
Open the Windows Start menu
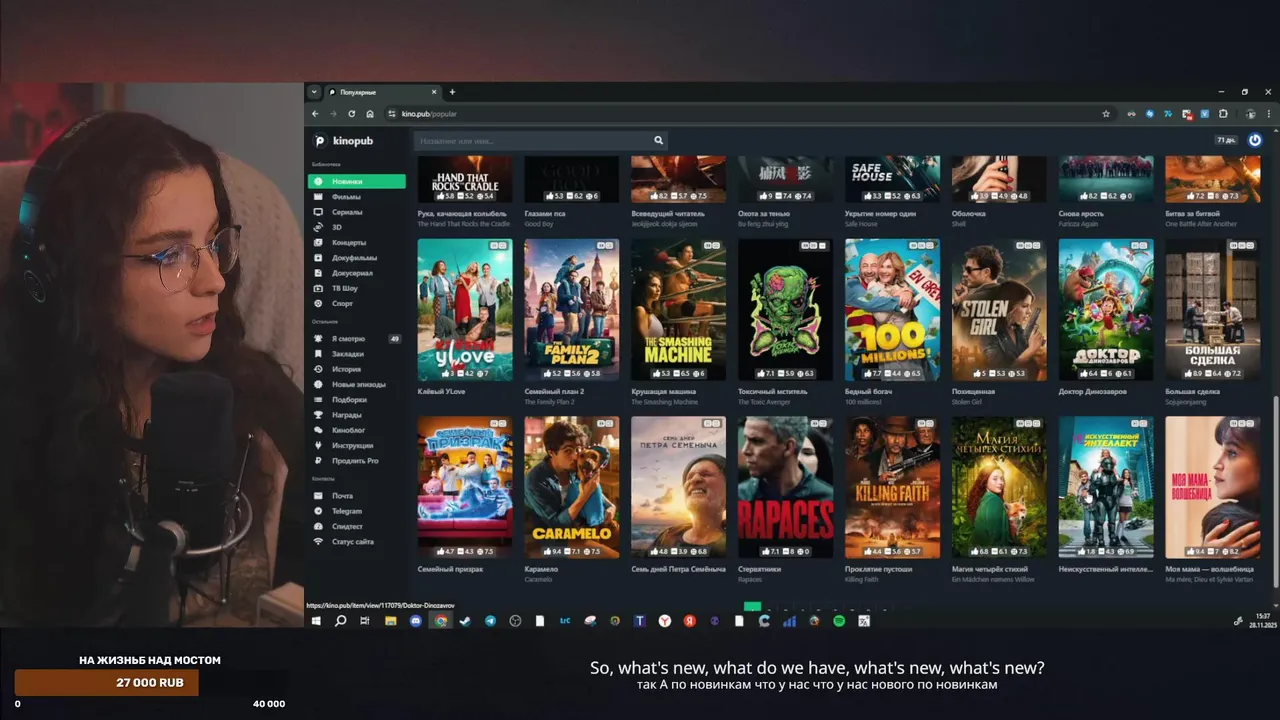tap(316, 621)
